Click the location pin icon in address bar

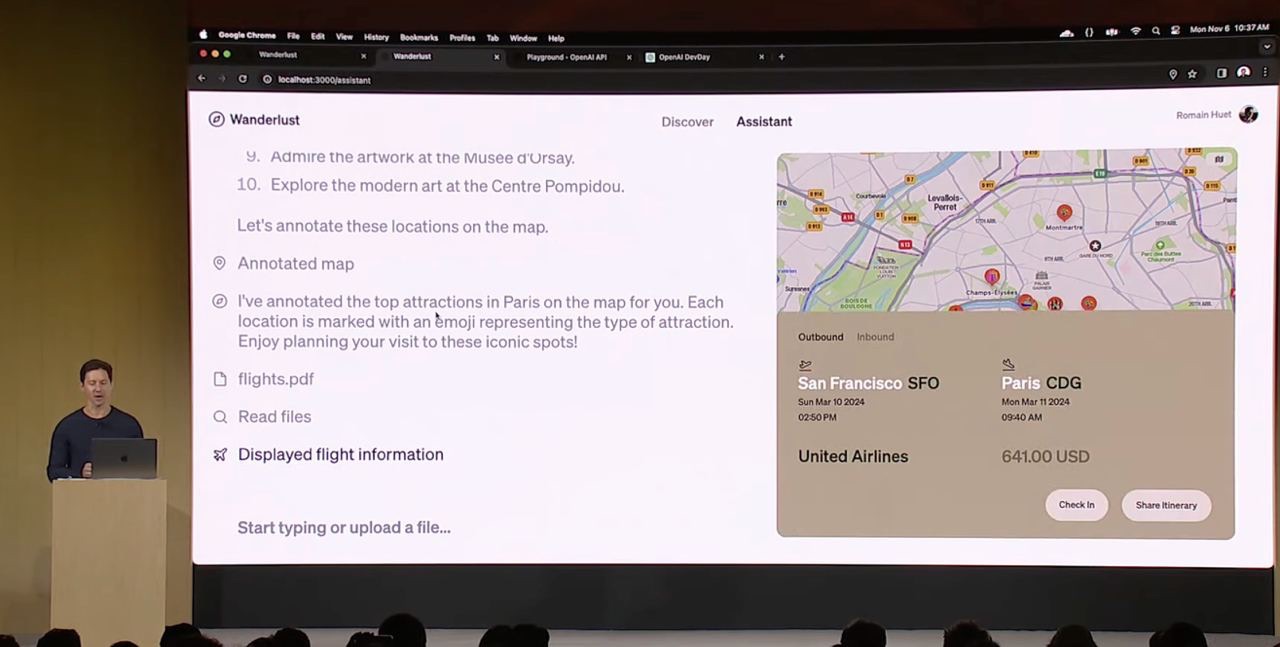point(1173,74)
